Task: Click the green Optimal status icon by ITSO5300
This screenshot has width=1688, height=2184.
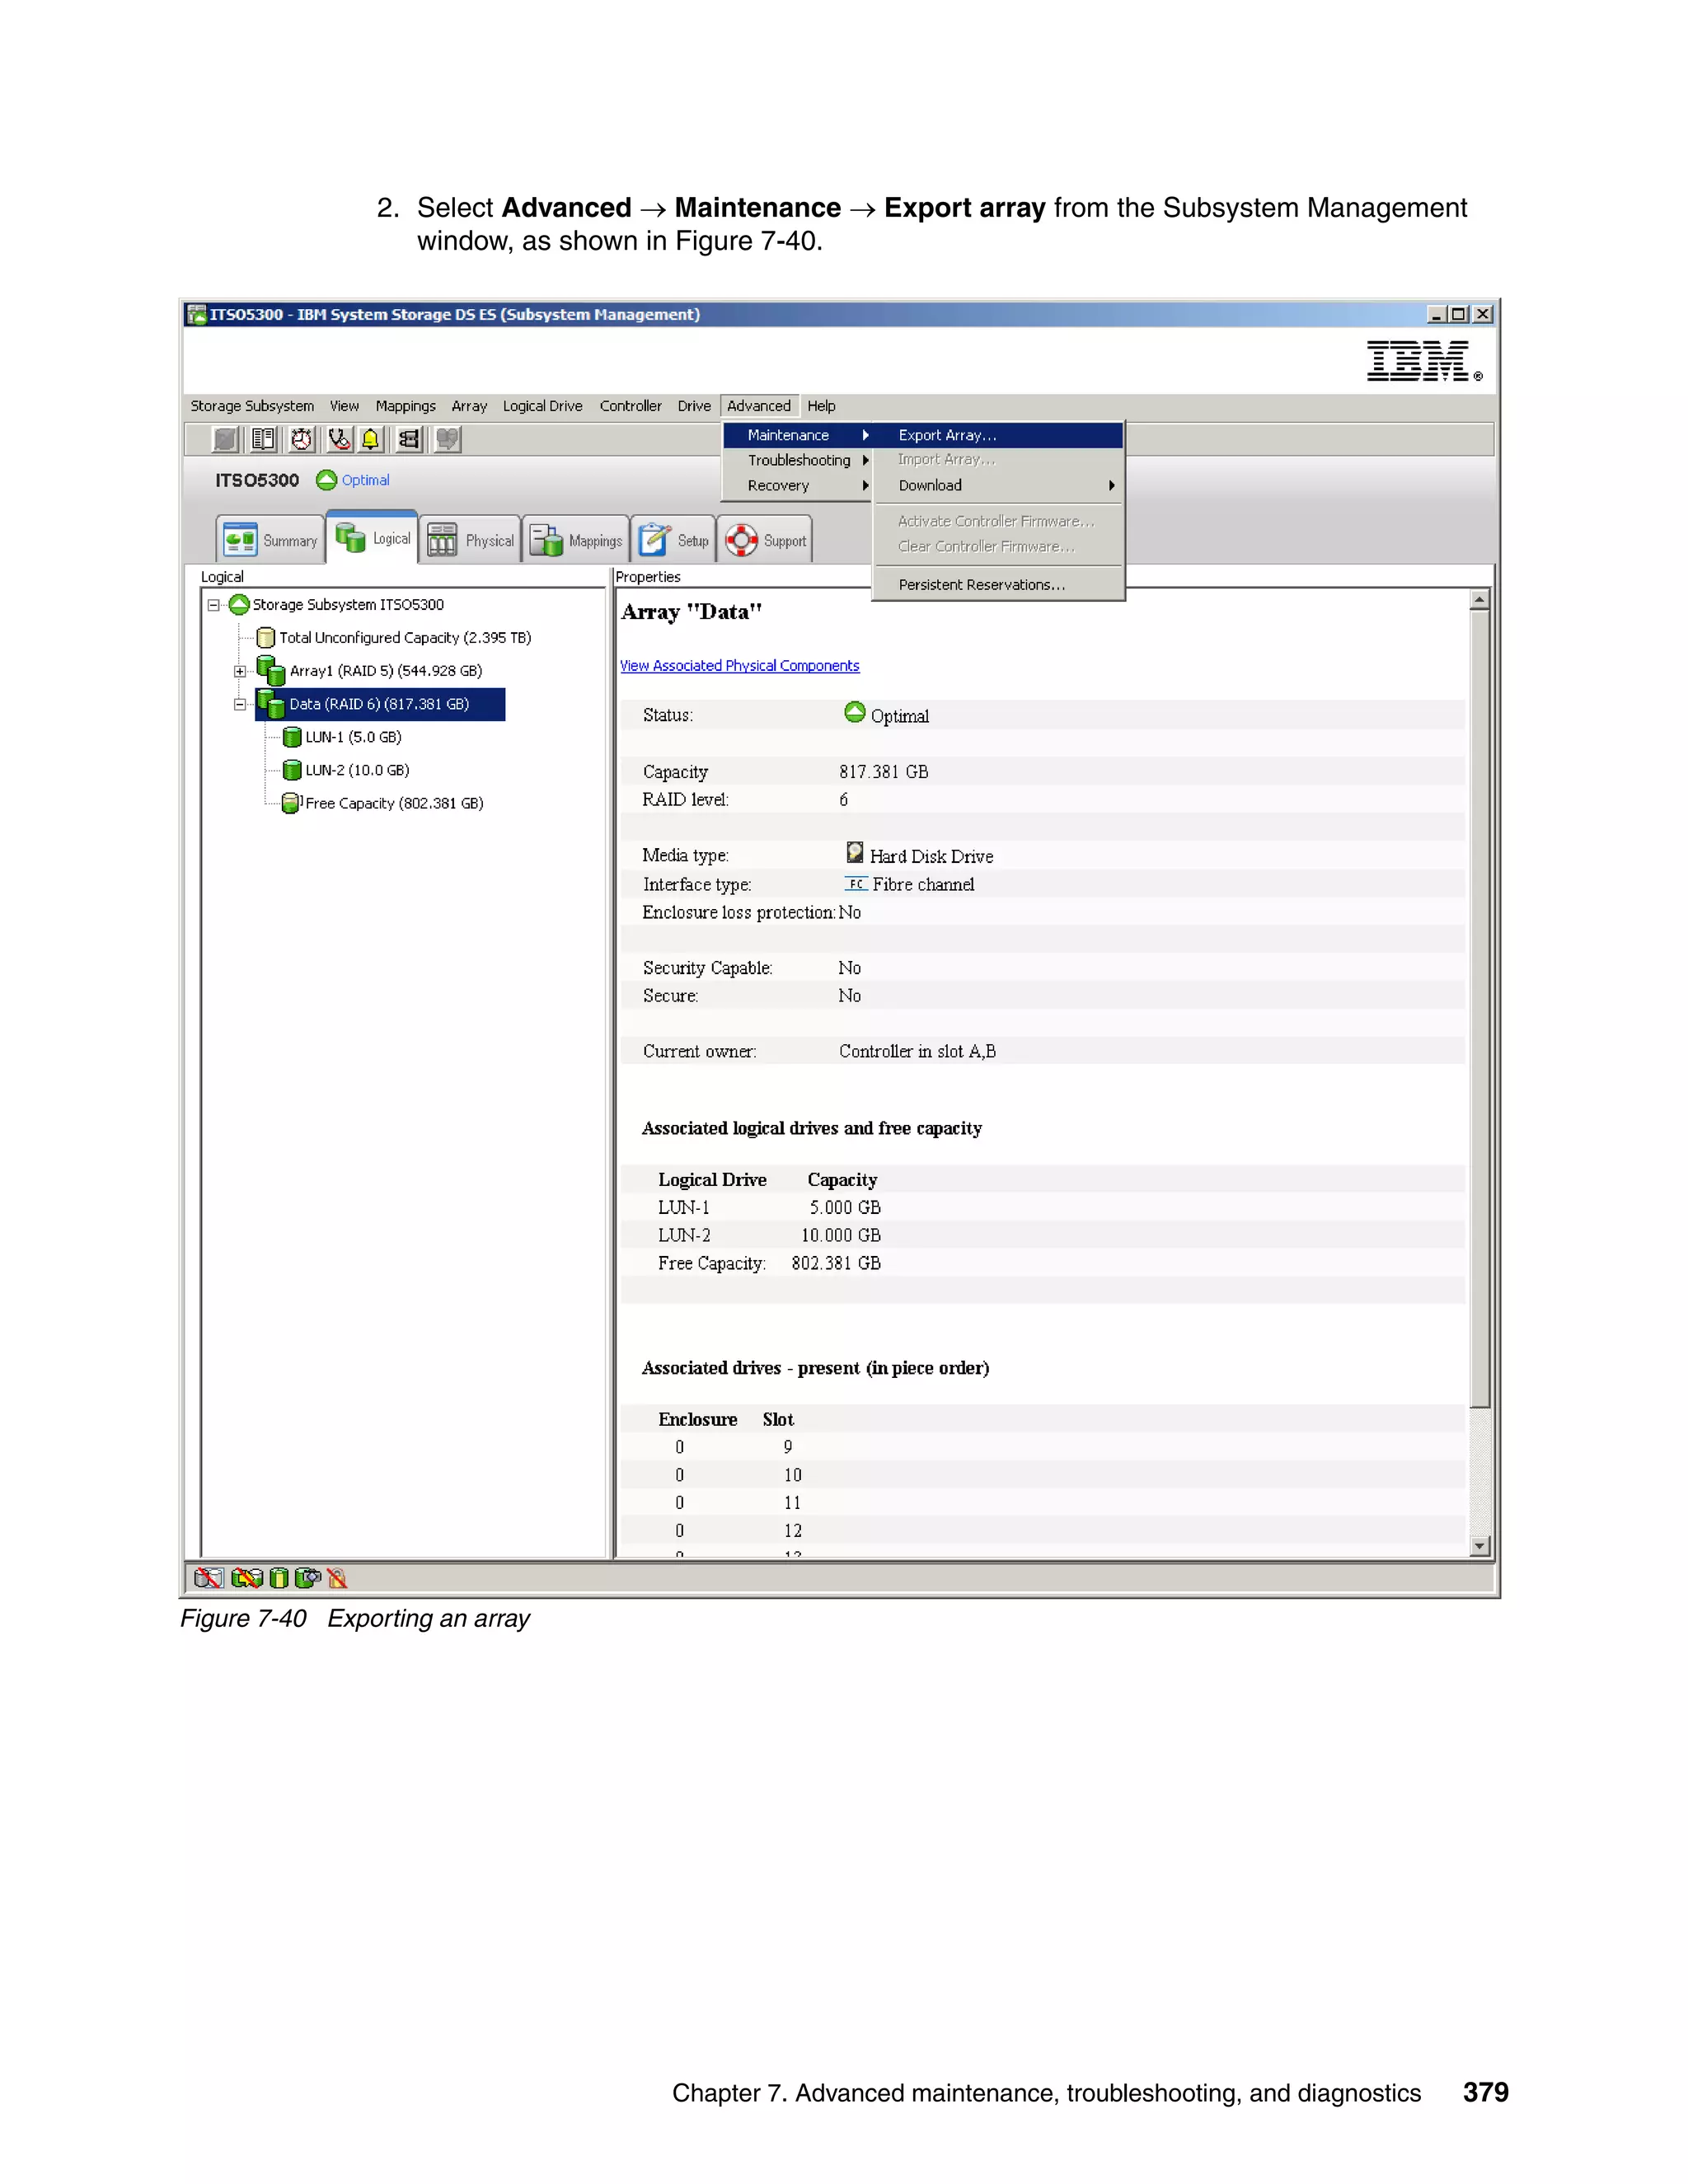Action: (x=326, y=480)
